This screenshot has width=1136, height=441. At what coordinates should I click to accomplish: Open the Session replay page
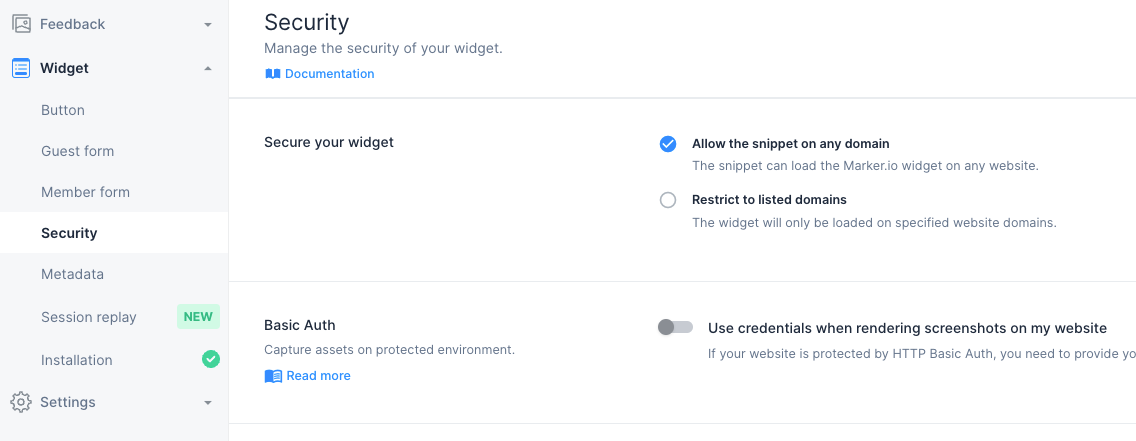(x=88, y=317)
